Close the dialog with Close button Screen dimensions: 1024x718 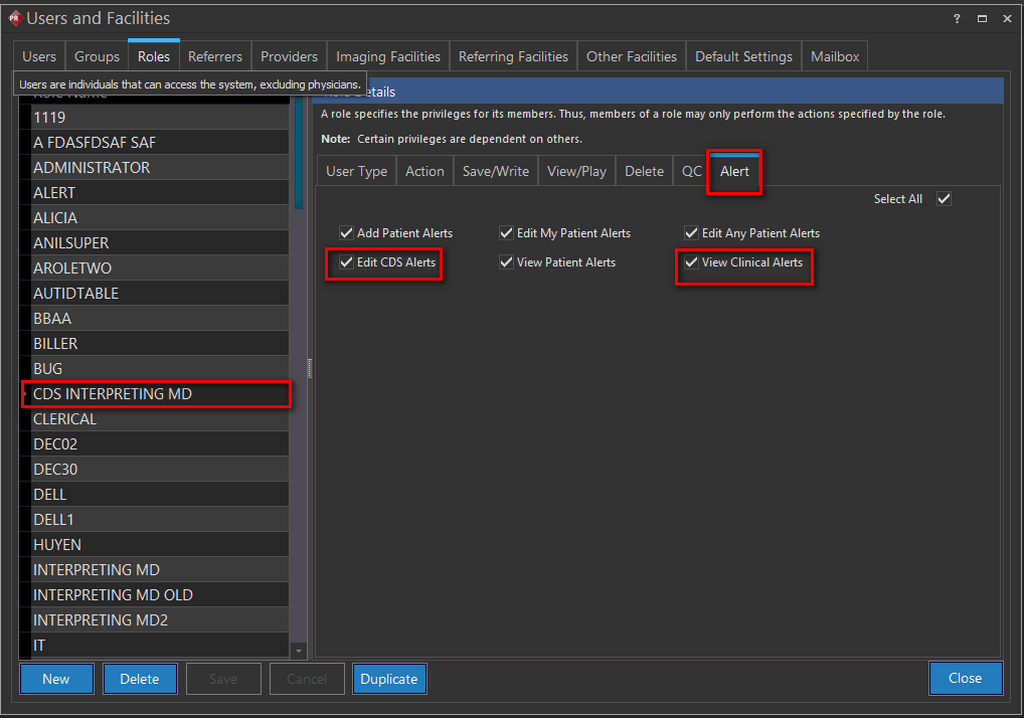pos(964,678)
